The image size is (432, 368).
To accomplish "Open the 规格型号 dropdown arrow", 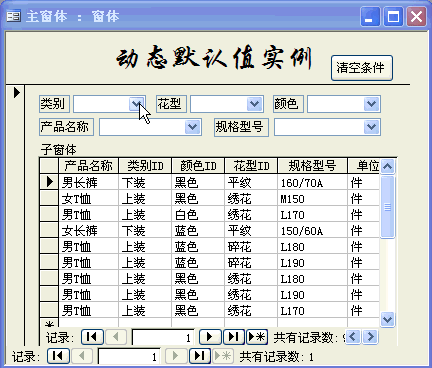I will point(372,127).
